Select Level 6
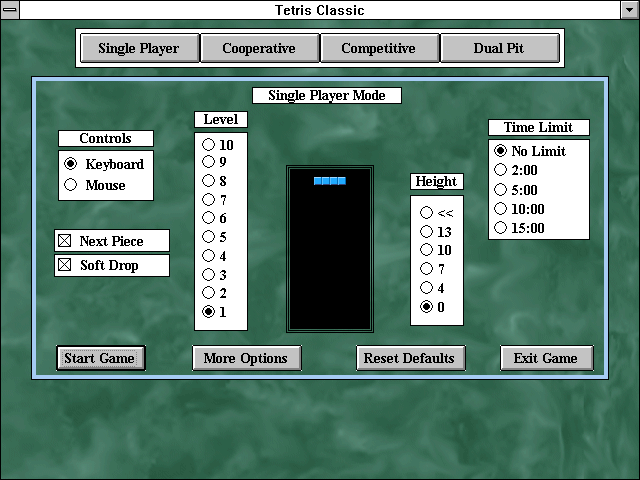 click(214, 218)
